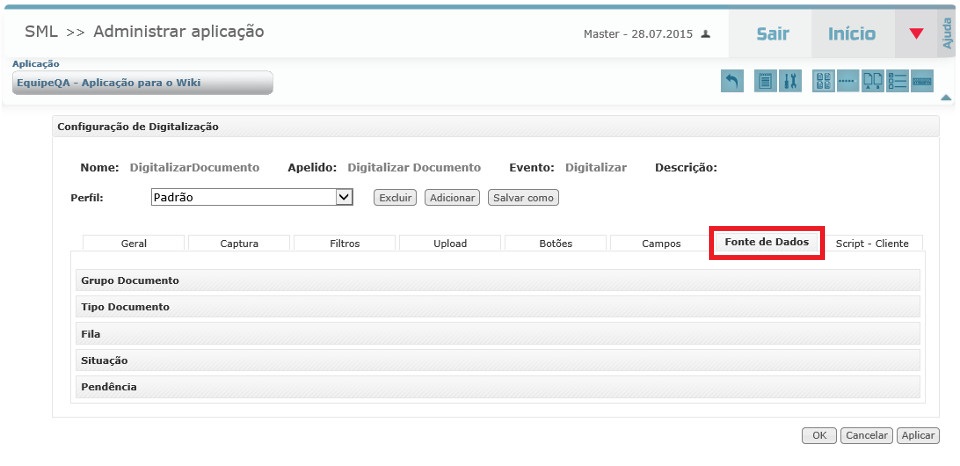Click the user icon beside Master date

point(706,34)
